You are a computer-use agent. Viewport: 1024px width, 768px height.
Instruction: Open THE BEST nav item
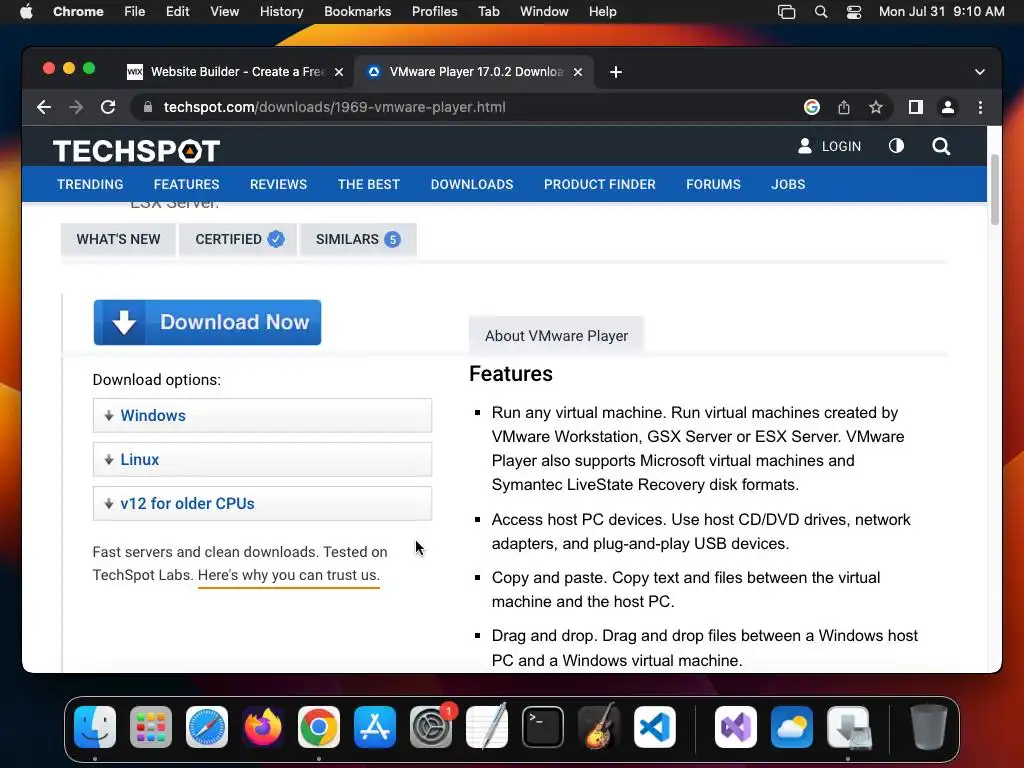(369, 184)
